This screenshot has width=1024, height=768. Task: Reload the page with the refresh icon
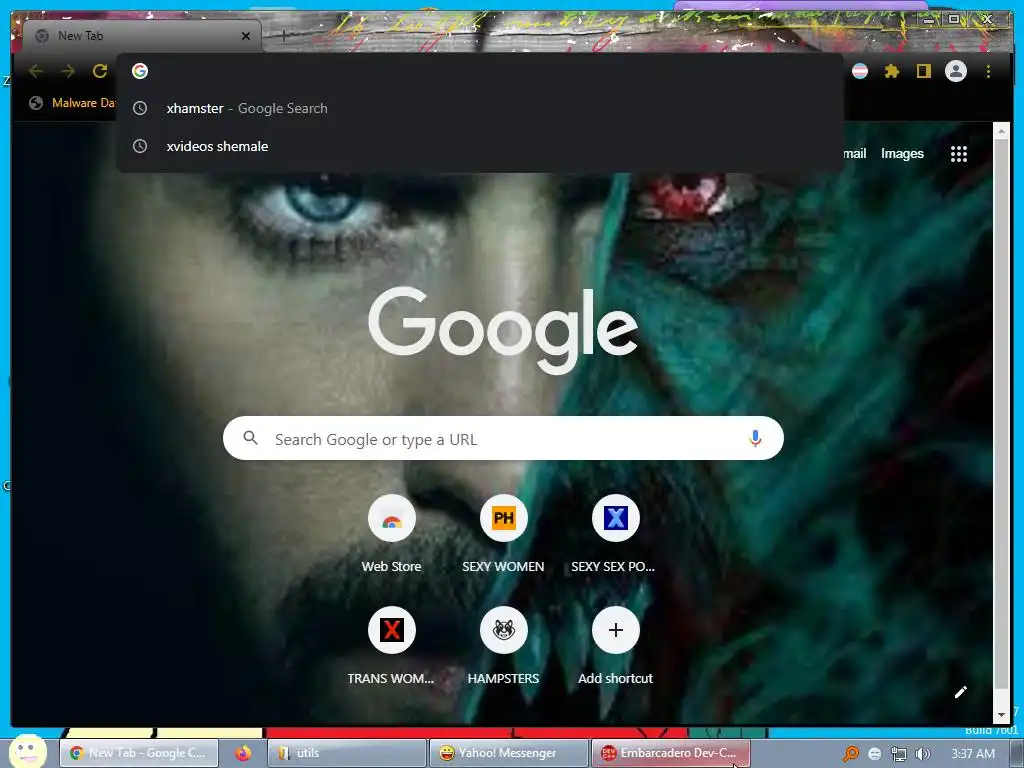pos(100,71)
